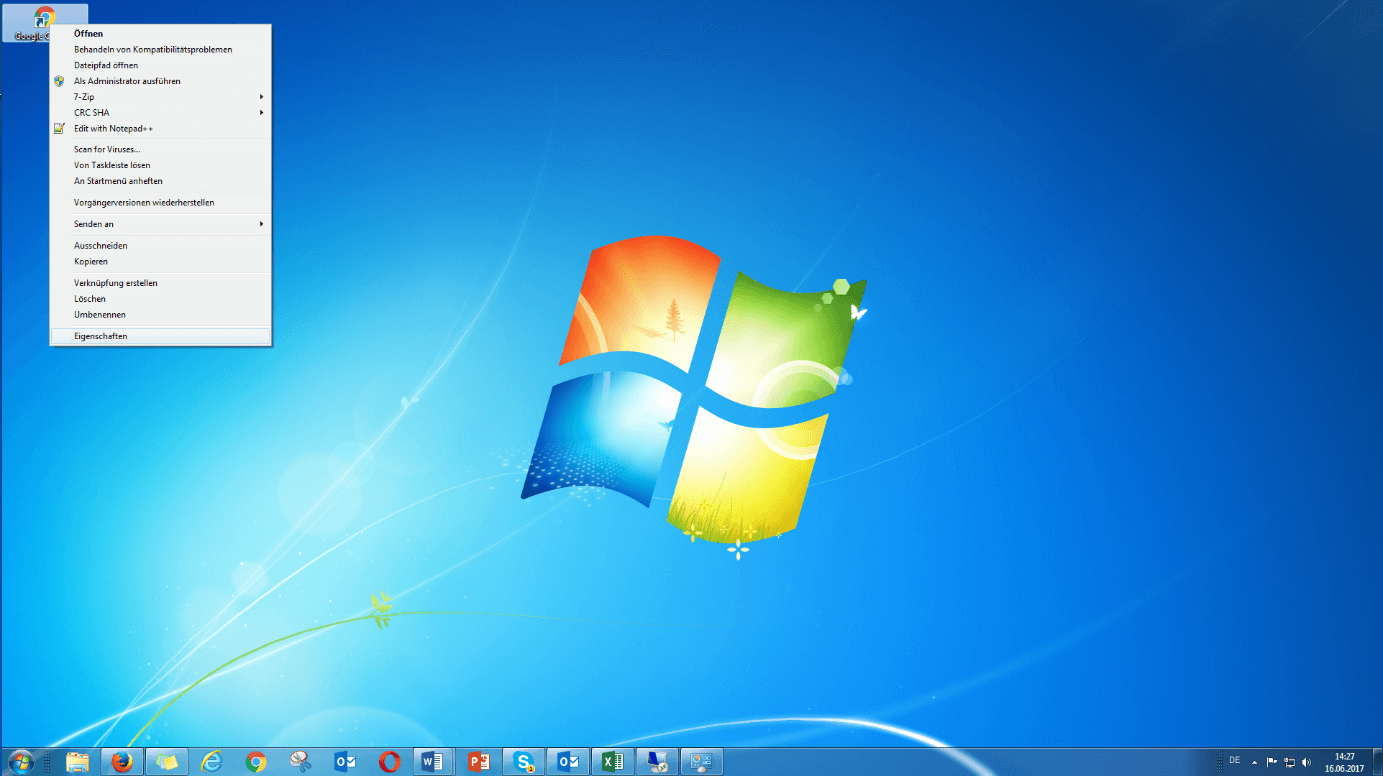The width and height of the screenshot is (1383, 776).
Task: Choose Öffnen in the context menu
Action: [160, 33]
